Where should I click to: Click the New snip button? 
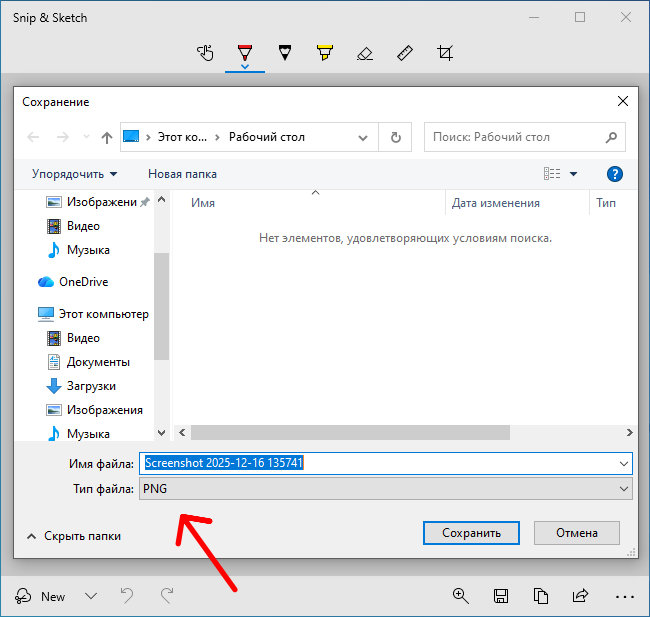pyautogui.click(x=40, y=596)
